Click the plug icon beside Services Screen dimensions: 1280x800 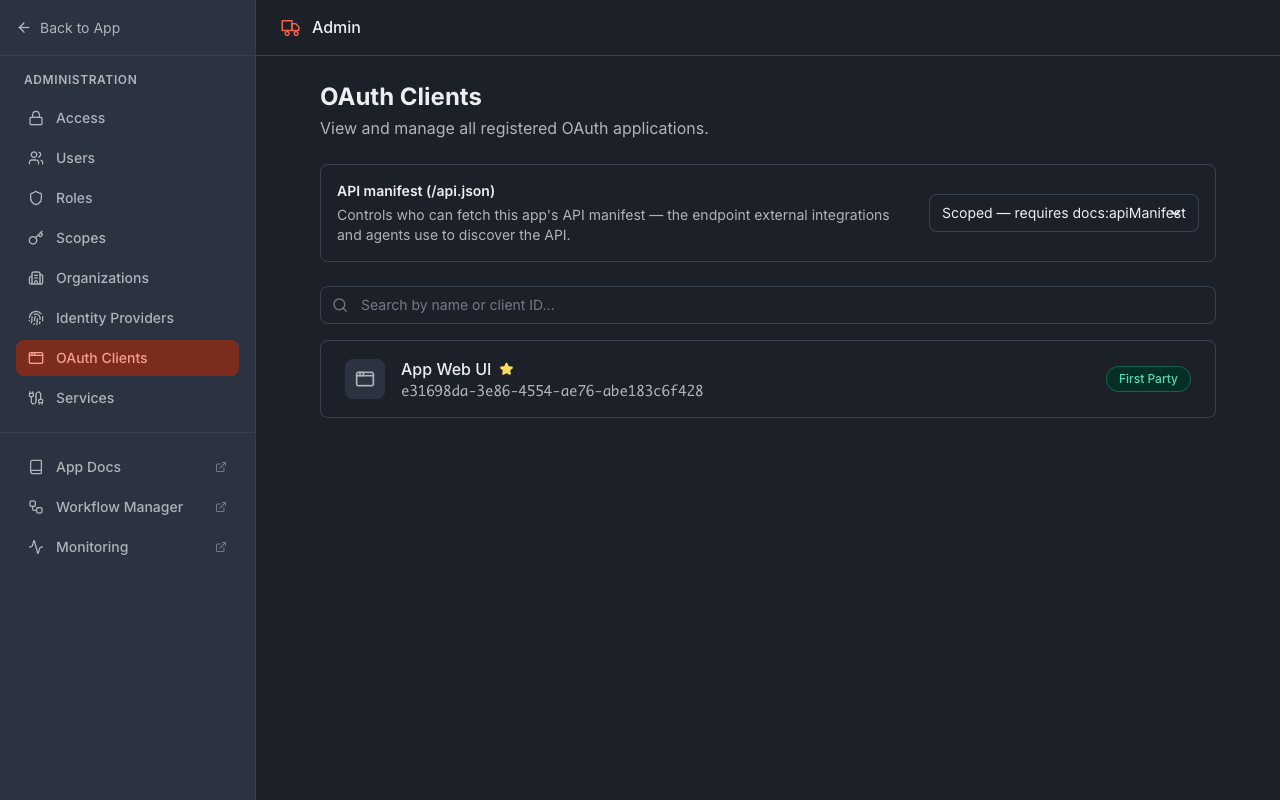(x=36, y=398)
